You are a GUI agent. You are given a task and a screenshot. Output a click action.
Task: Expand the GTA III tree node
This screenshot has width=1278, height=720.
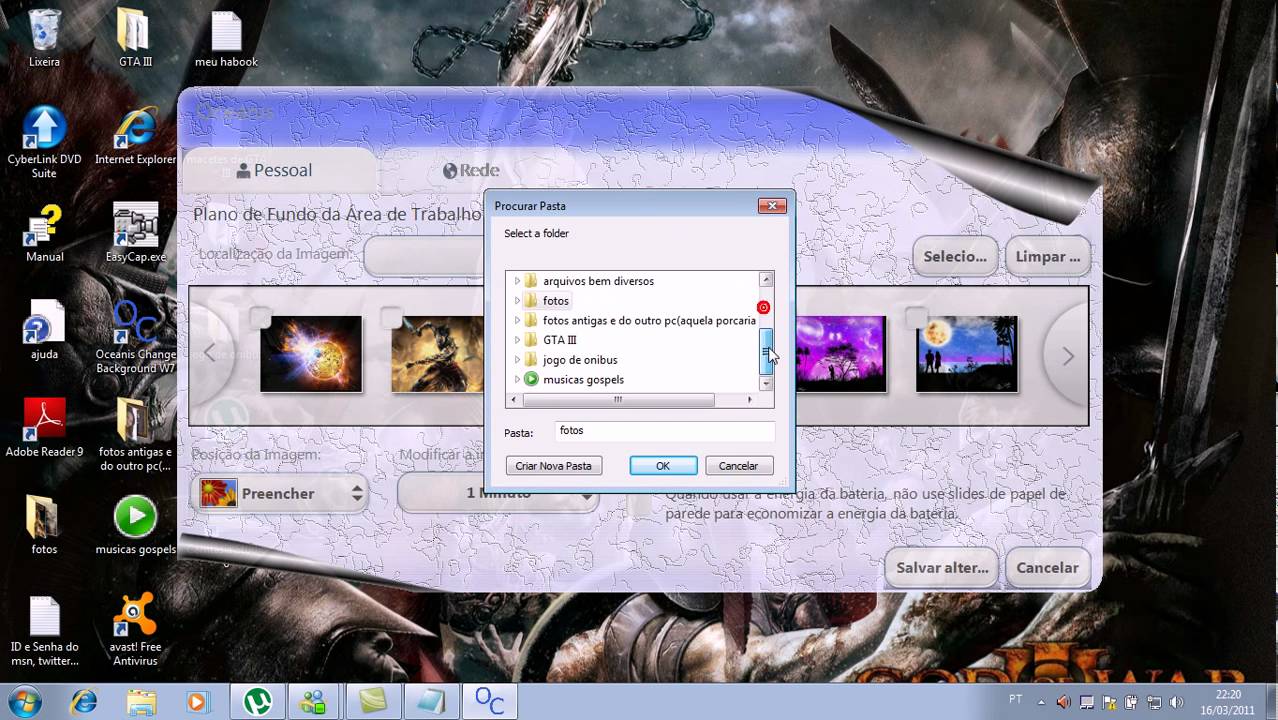pyautogui.click(x=517, y=340)
